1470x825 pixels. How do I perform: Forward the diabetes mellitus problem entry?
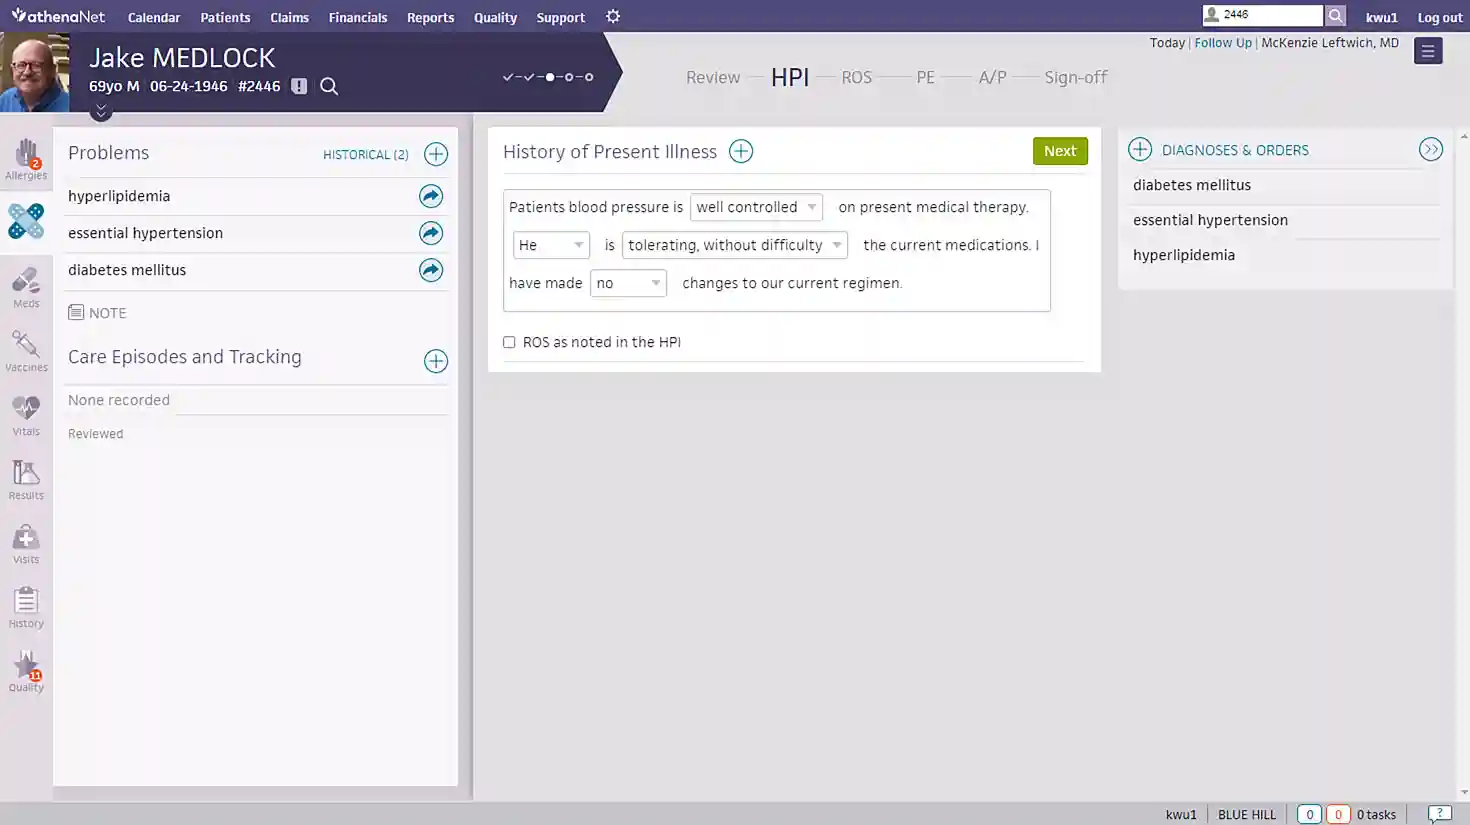[431, 270]
